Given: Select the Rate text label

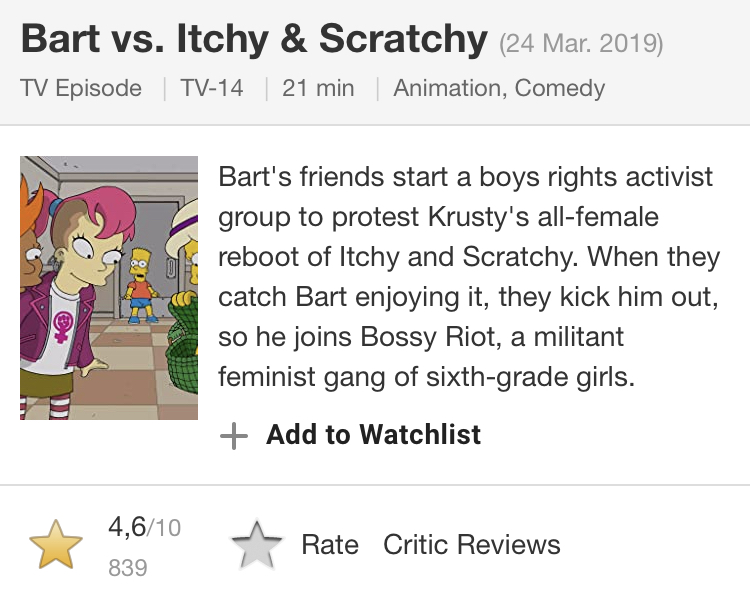Looking at the screenshot, I should 330,545.
